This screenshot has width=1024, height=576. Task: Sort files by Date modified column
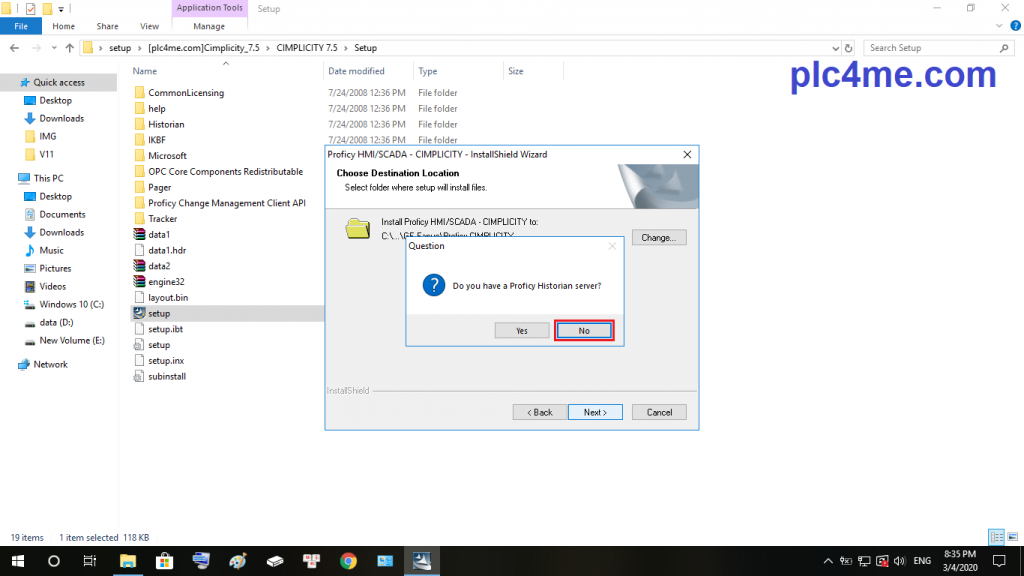(356, 71)
